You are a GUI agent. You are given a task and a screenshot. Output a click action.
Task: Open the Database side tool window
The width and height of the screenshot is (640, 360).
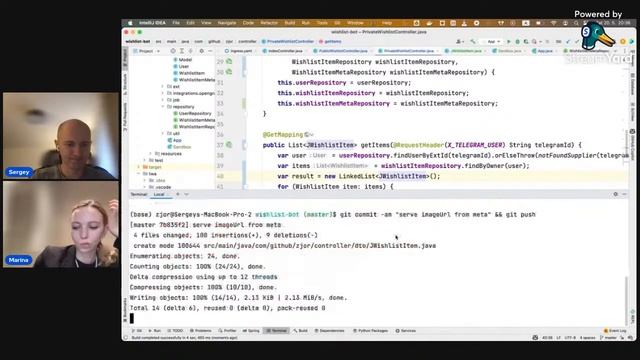pos(632,84)
